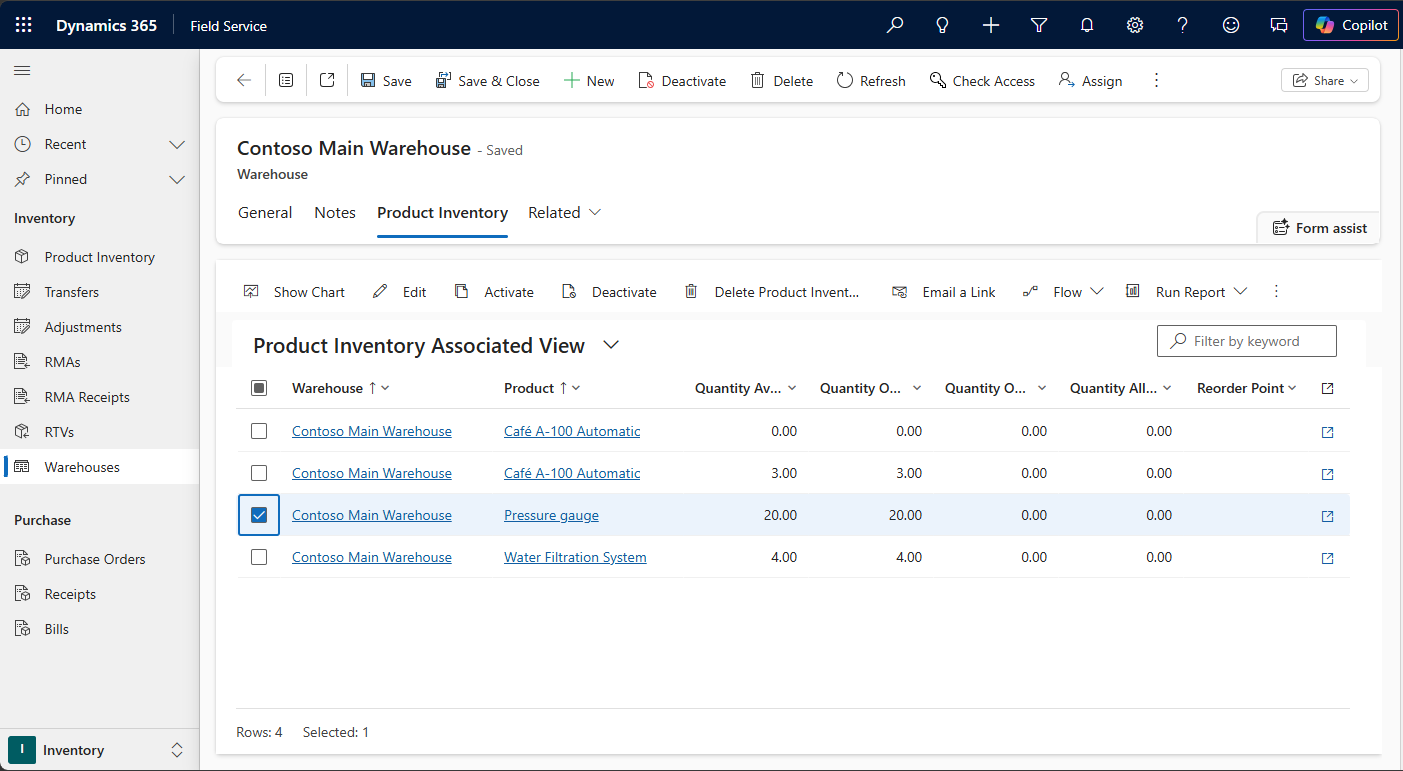Open Form assist panel
This screenshot has height=771, width=1403.
click(1319, 228)
